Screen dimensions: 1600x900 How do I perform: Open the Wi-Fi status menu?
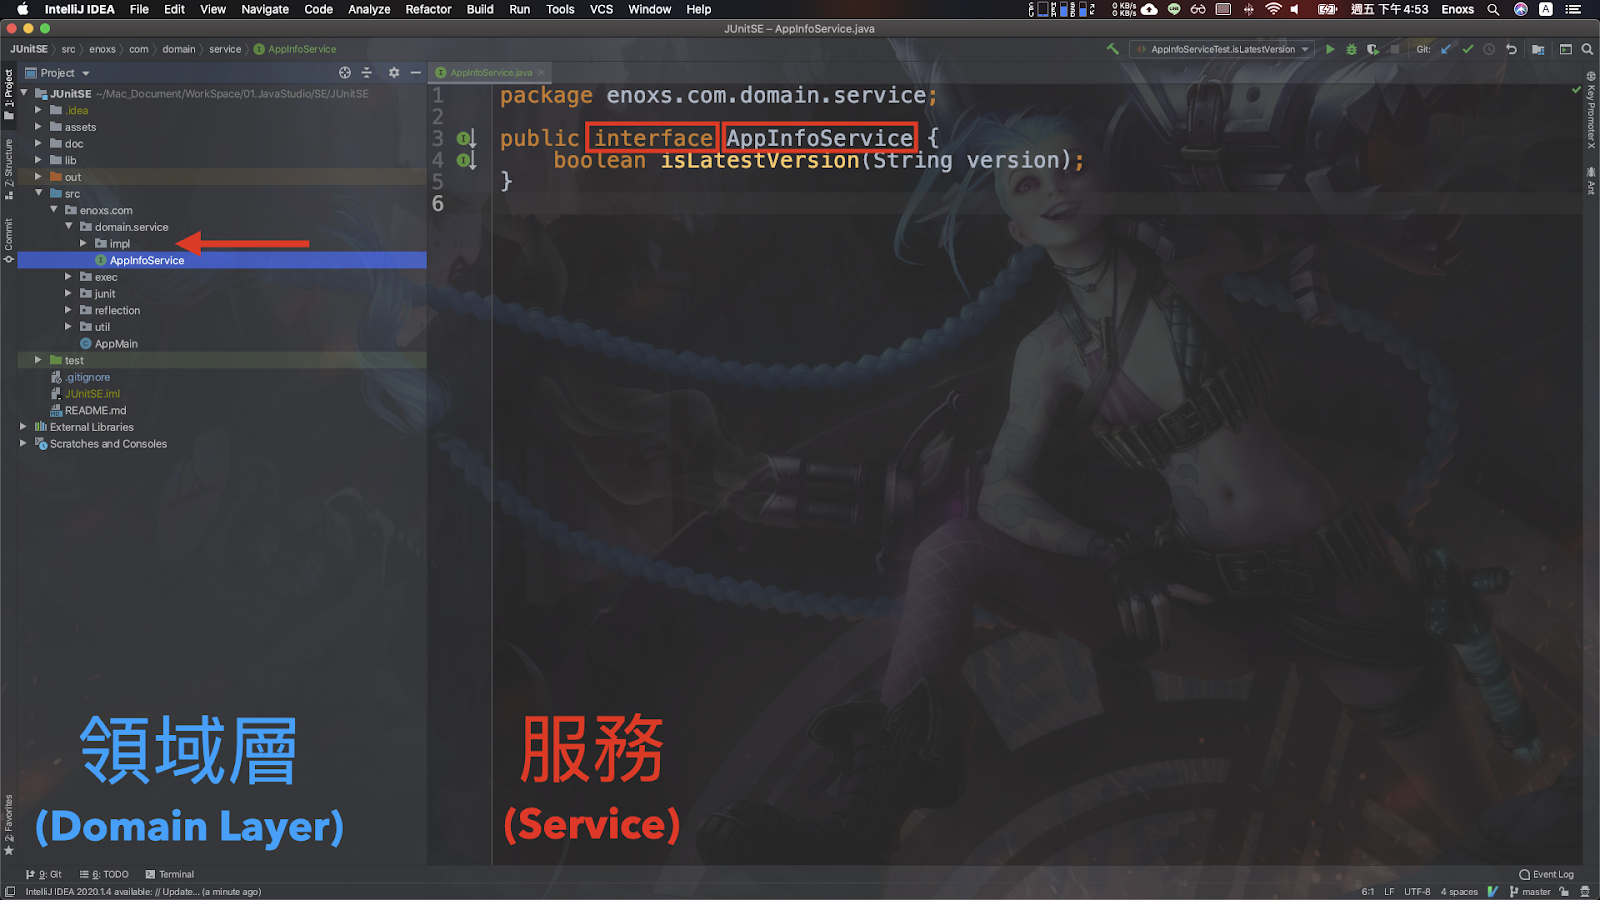(1273, 9)
